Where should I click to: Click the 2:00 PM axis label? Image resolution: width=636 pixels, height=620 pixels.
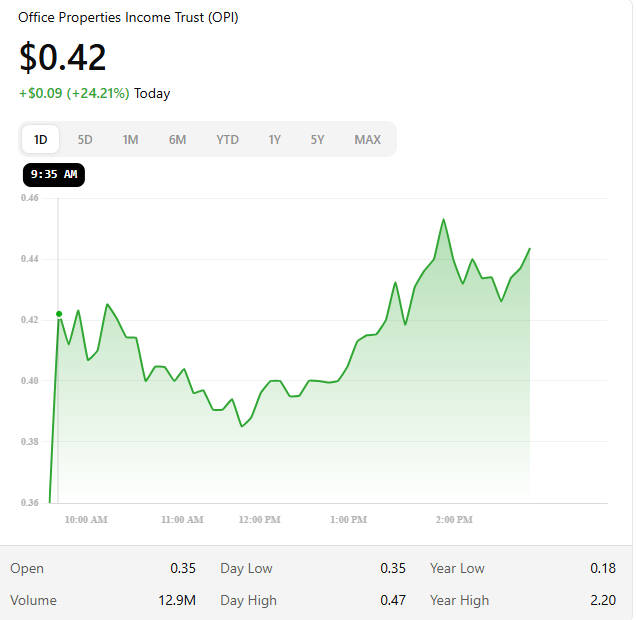point(454,519)
